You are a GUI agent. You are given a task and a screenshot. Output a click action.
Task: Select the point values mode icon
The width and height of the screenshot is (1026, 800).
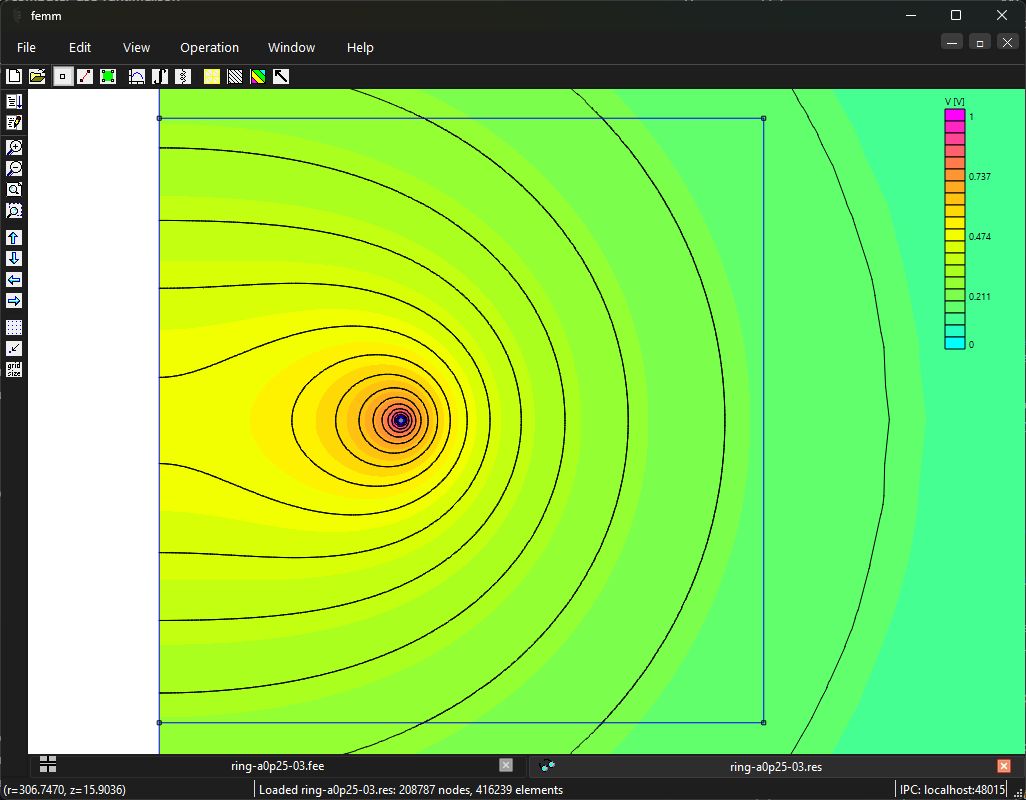coord(63,77)
